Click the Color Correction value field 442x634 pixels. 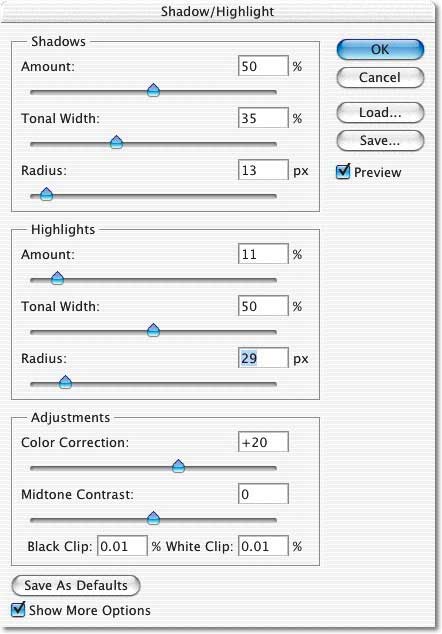pyautogui.click(x=263, y=442)
